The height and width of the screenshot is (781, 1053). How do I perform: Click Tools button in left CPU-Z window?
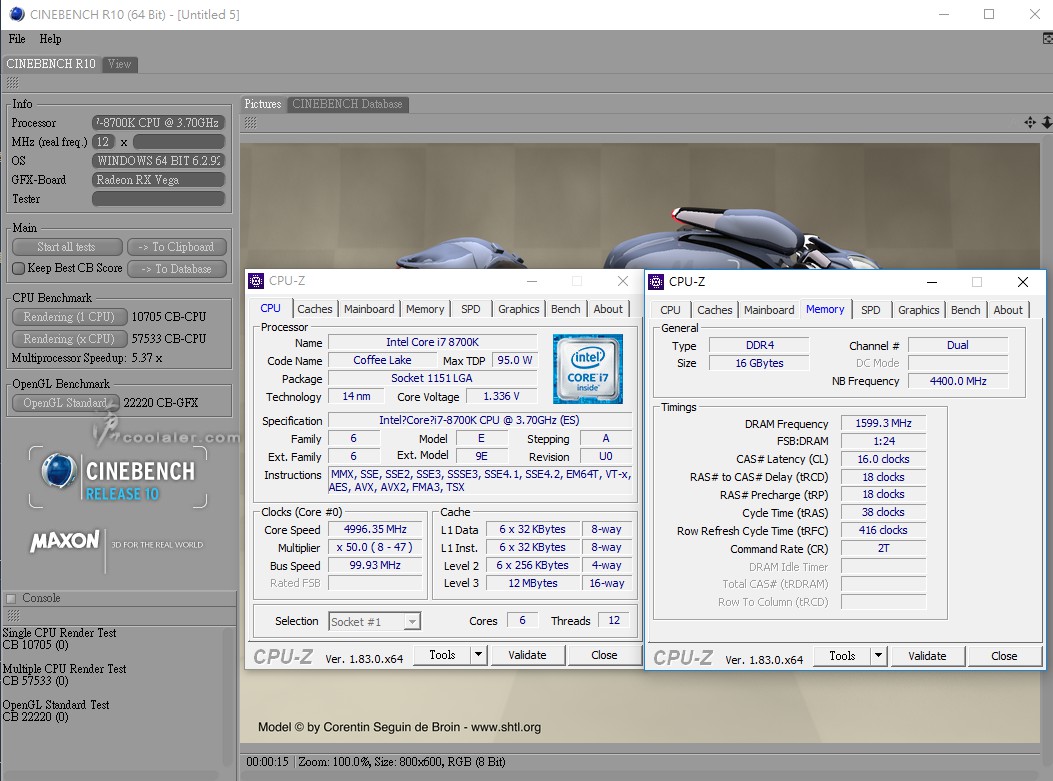click(442, 655)
